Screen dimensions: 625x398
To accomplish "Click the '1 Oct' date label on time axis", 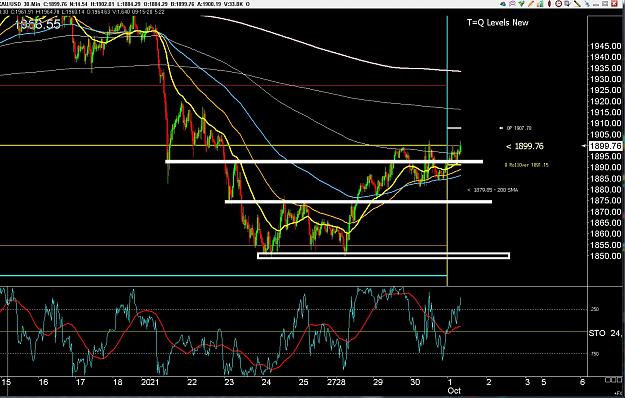I will (x=453, y=386).
